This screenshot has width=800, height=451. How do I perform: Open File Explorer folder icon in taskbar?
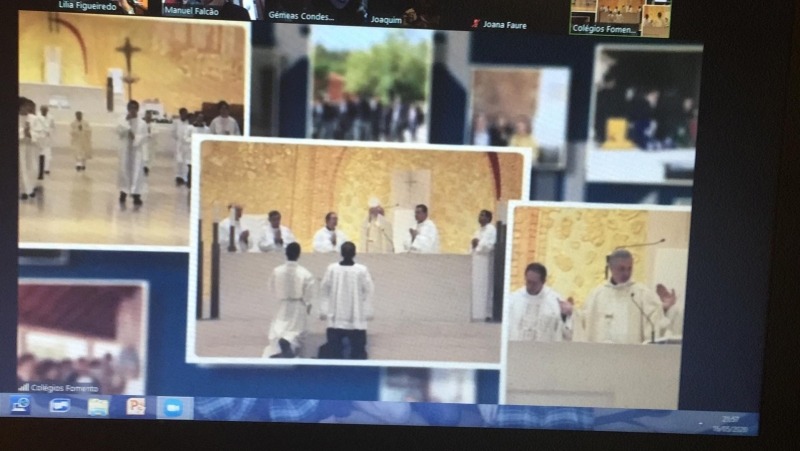(98, 407)
